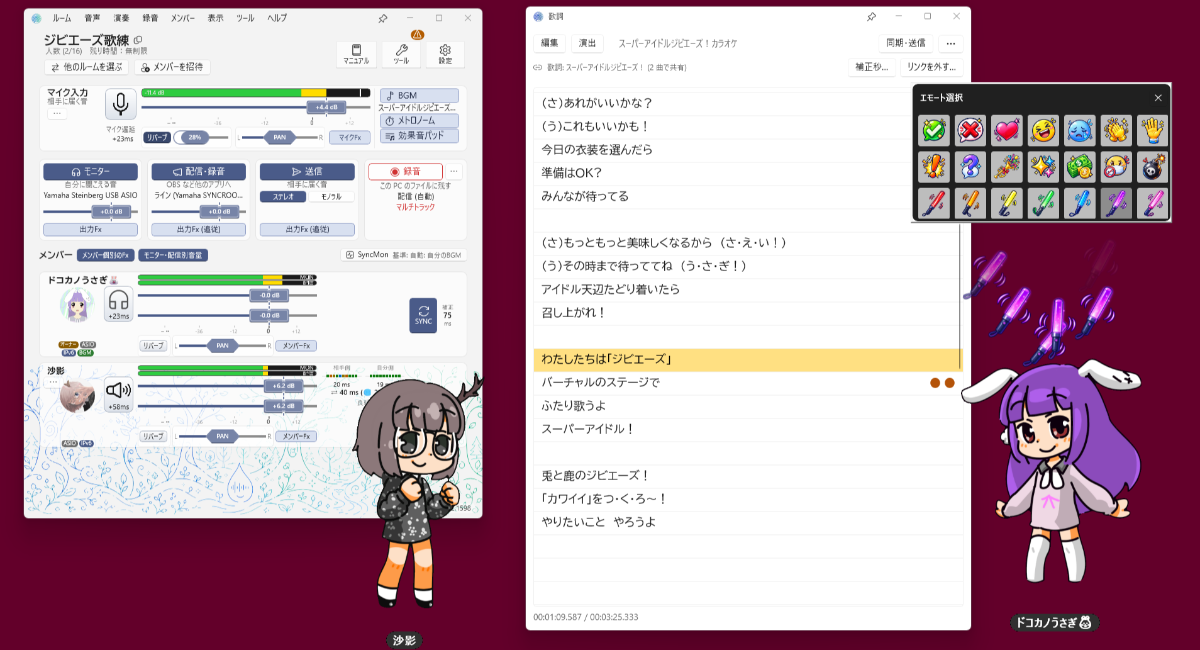Click the warning badge above ツール
This screenshot has height=650, width=1200.
[x=418, y=35]
